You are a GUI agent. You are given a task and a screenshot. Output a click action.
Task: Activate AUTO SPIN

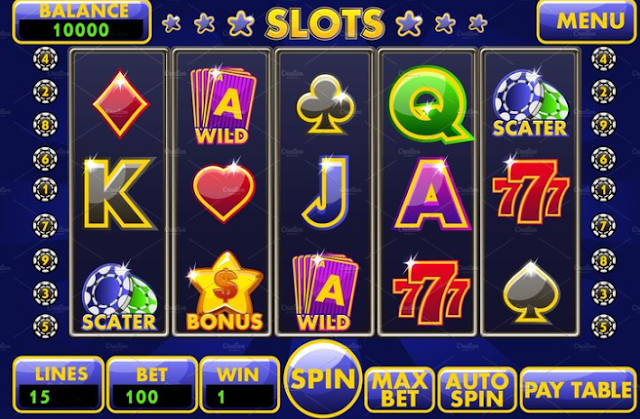tap(477, 389)
